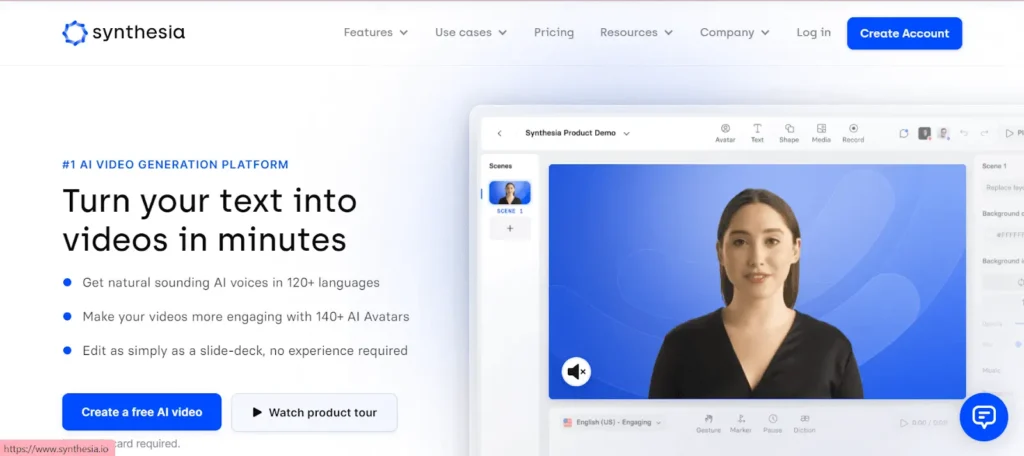Click the comments bubble icon in the editor header
This screenshot has height=456, width=1024.
[x=904, y=133]
